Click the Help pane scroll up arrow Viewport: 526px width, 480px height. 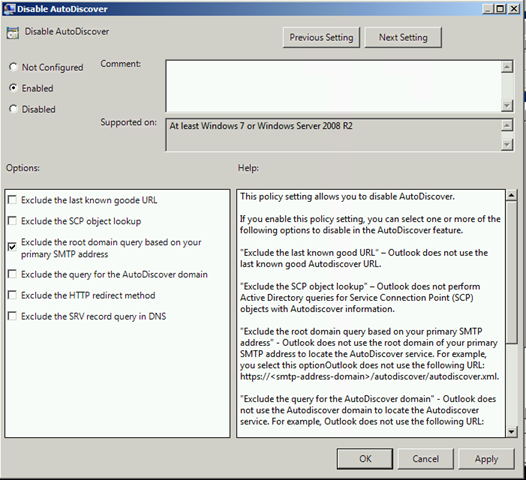click(511, 195)
